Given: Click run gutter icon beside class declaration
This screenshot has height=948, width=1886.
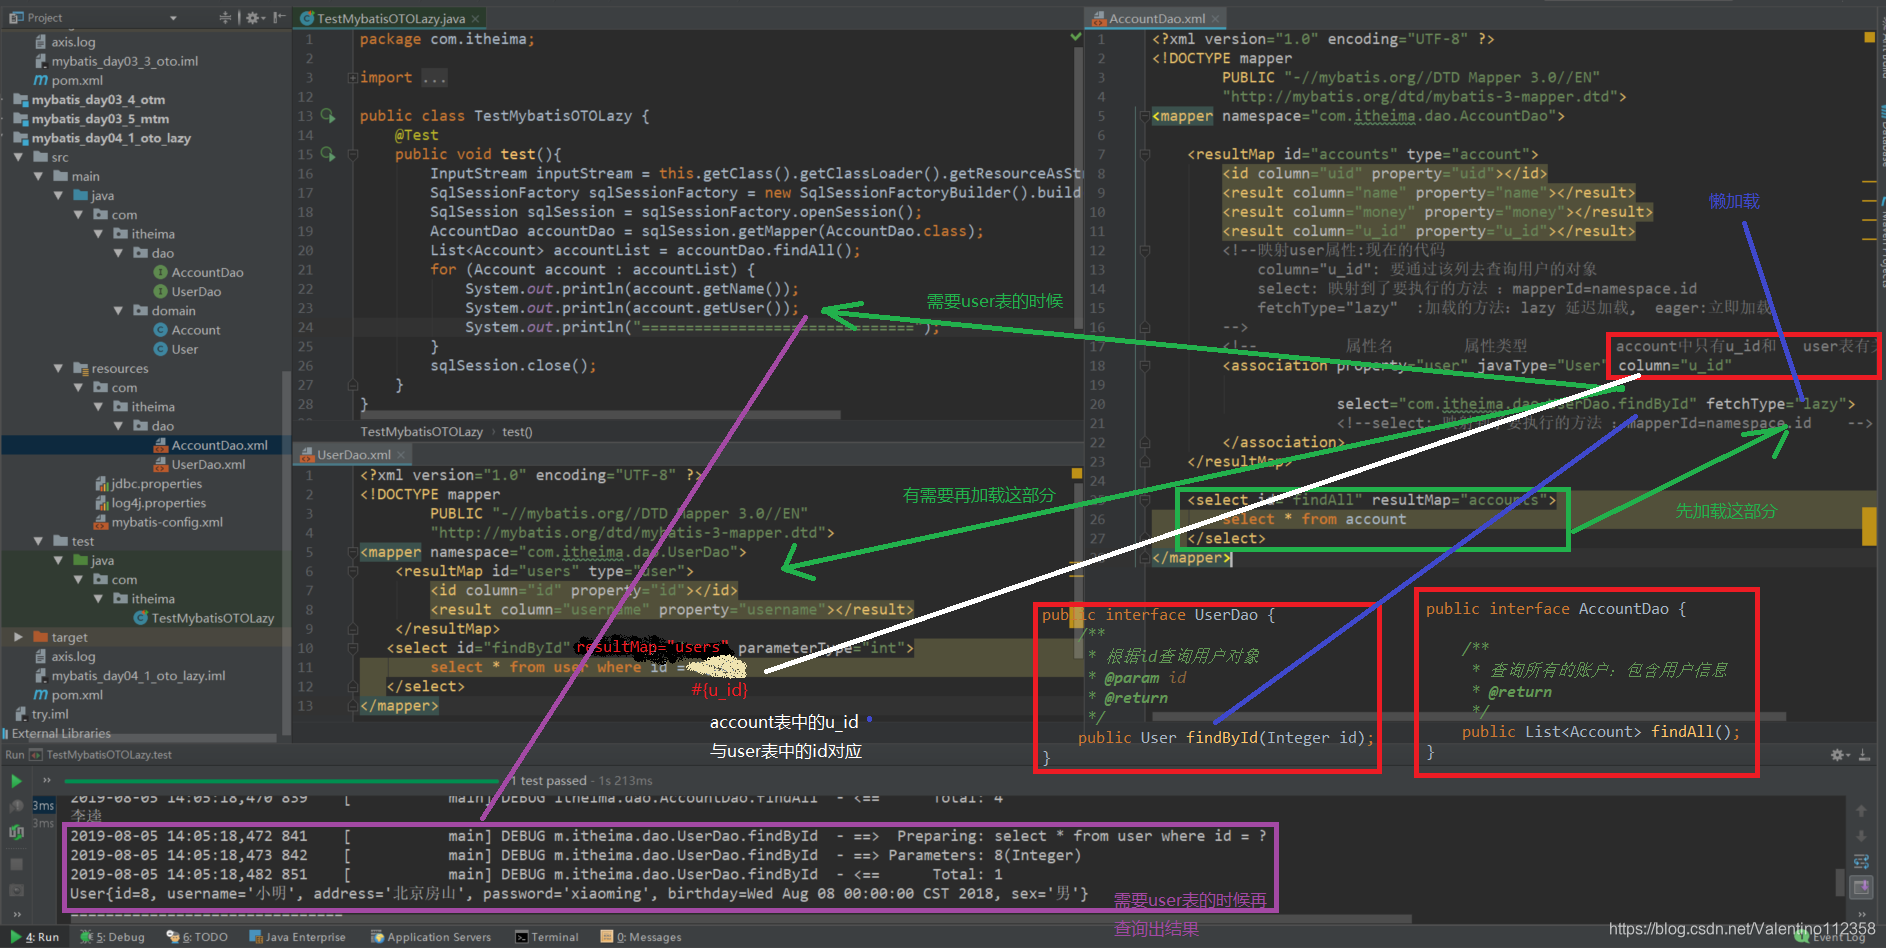Looking at the screenshot, I should point(328,116).
